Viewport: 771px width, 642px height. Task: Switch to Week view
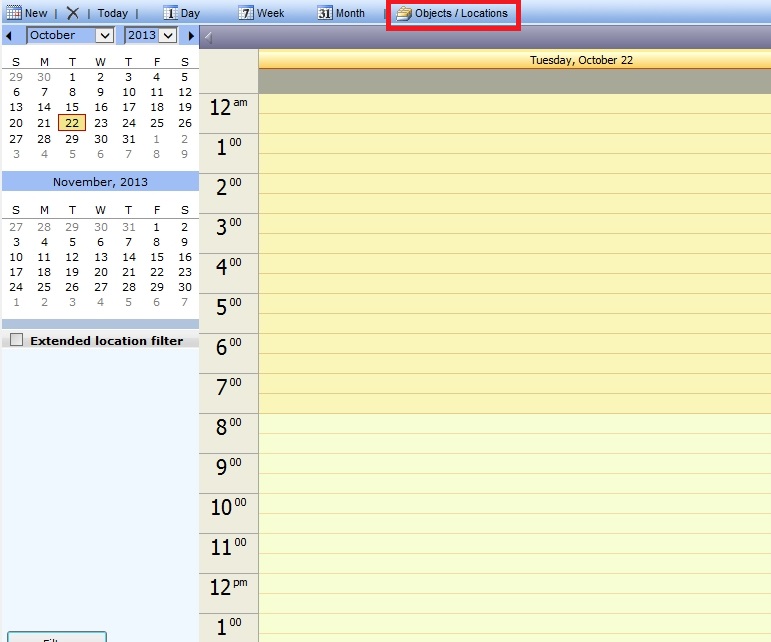(x=261, y=13)
